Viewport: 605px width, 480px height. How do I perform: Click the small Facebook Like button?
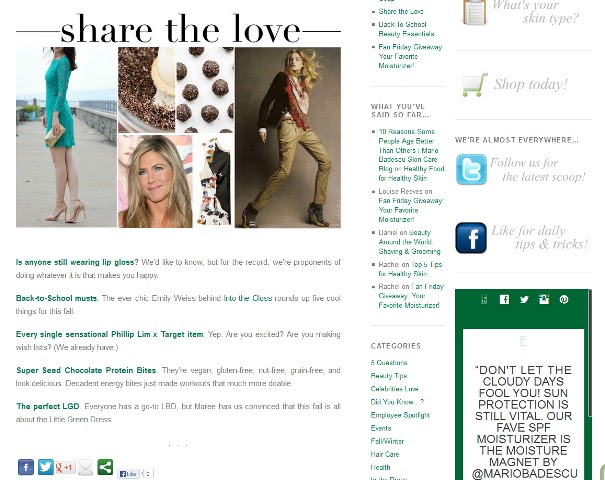128,473
